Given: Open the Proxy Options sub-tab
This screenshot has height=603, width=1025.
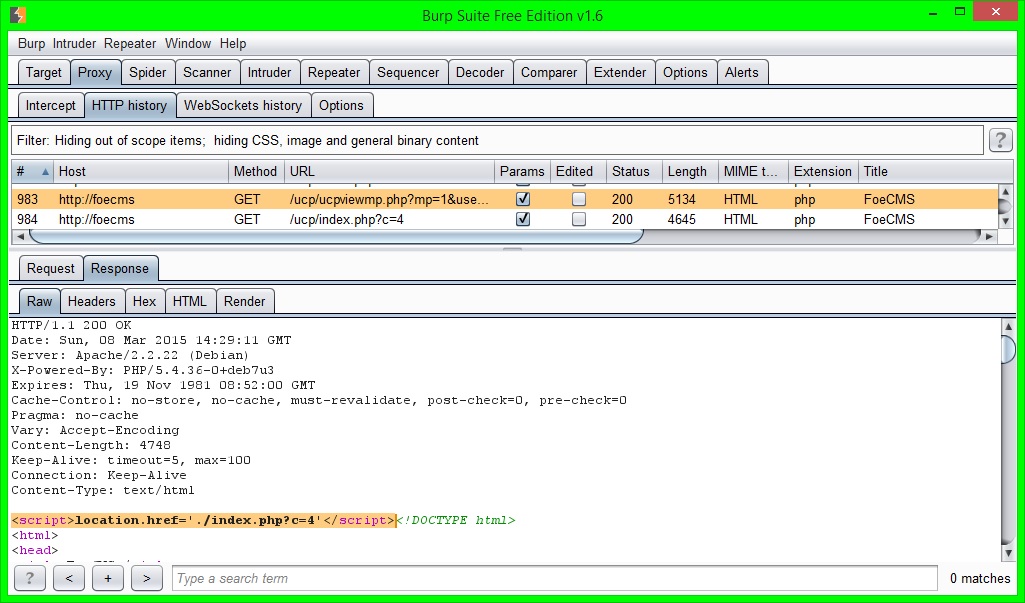Looking at the screenshot, I should coord(341,105).
